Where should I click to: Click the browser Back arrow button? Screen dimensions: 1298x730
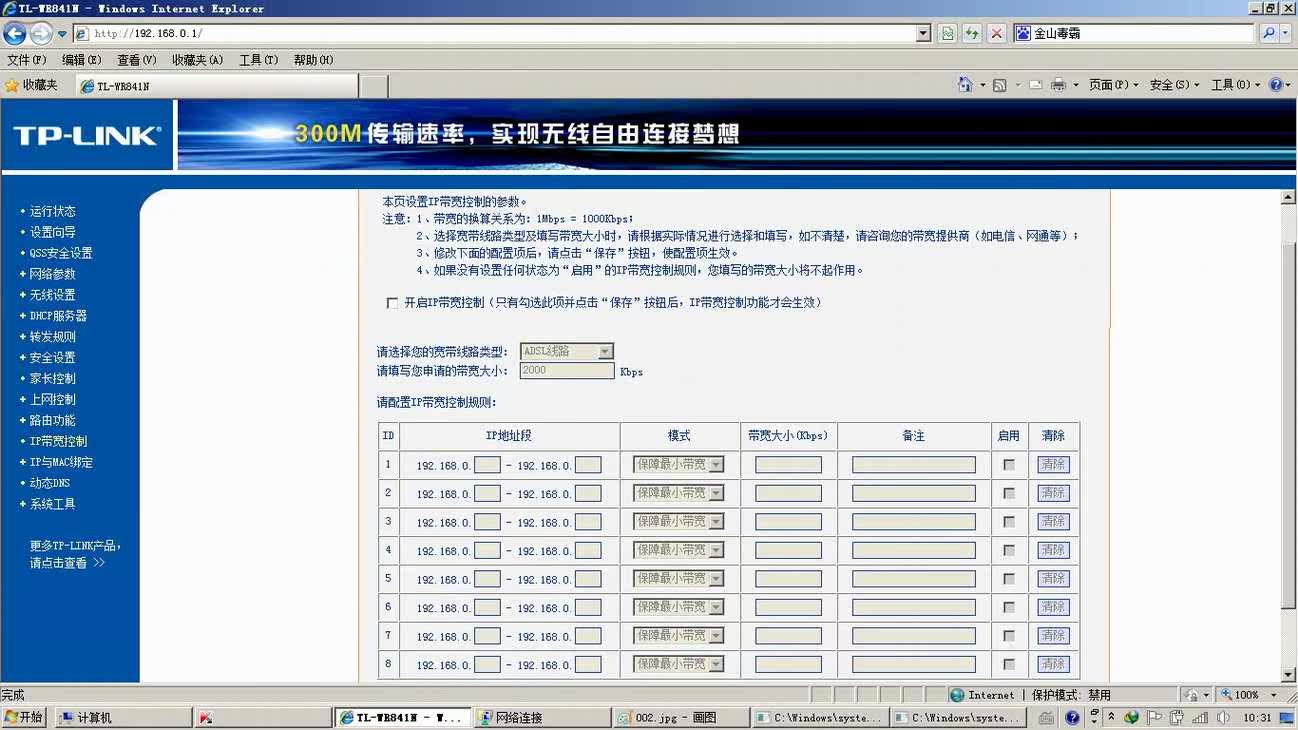tap(15, 33)
